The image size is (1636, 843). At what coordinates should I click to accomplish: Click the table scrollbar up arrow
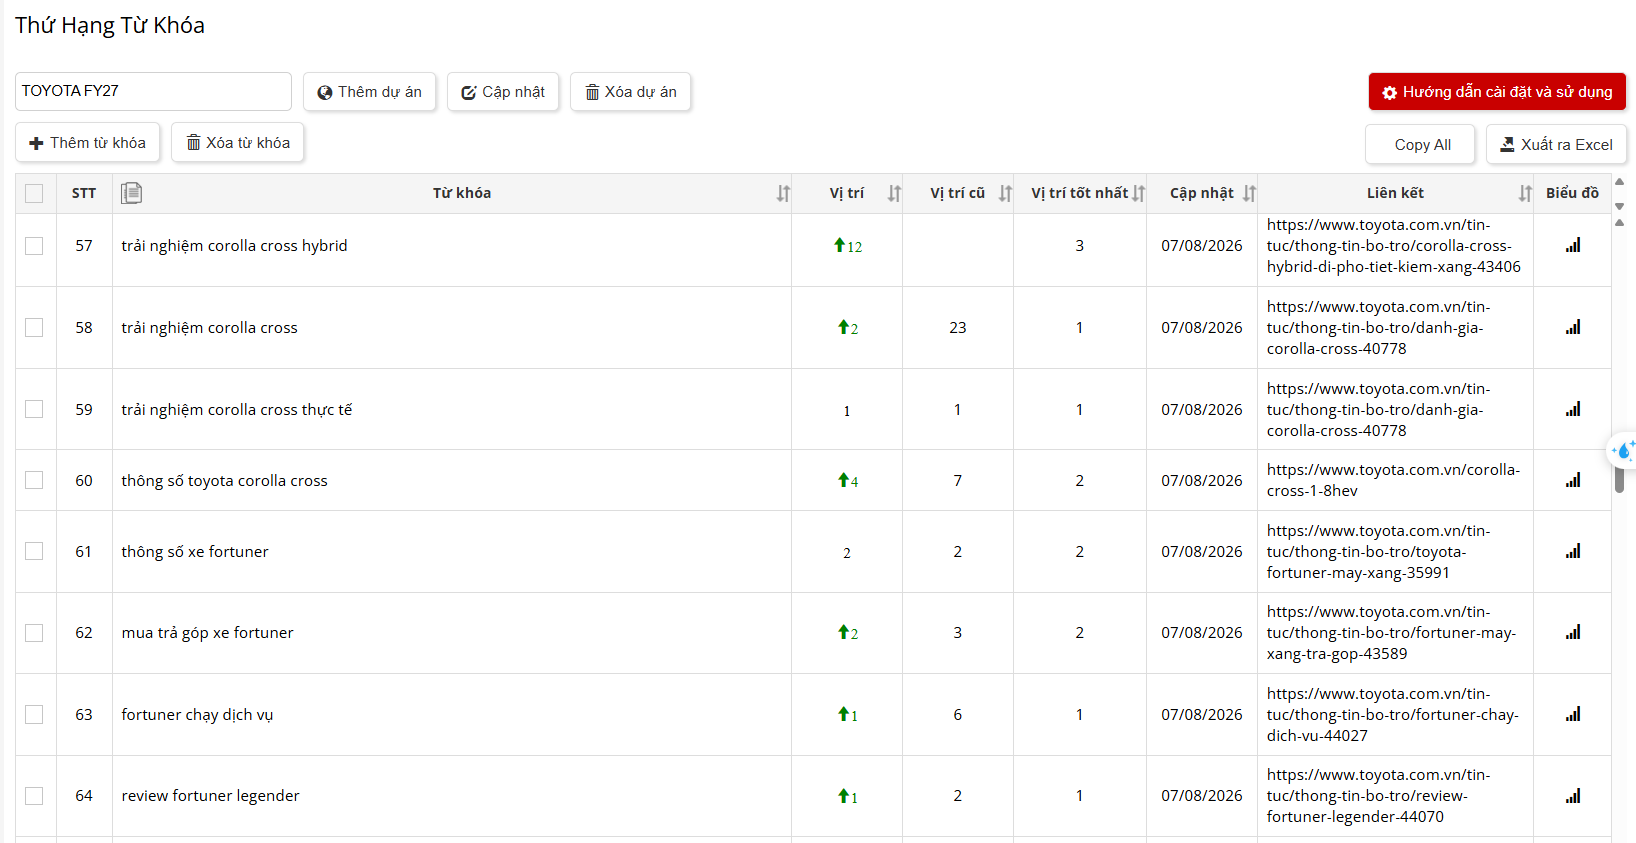[x=1619, y=182]
